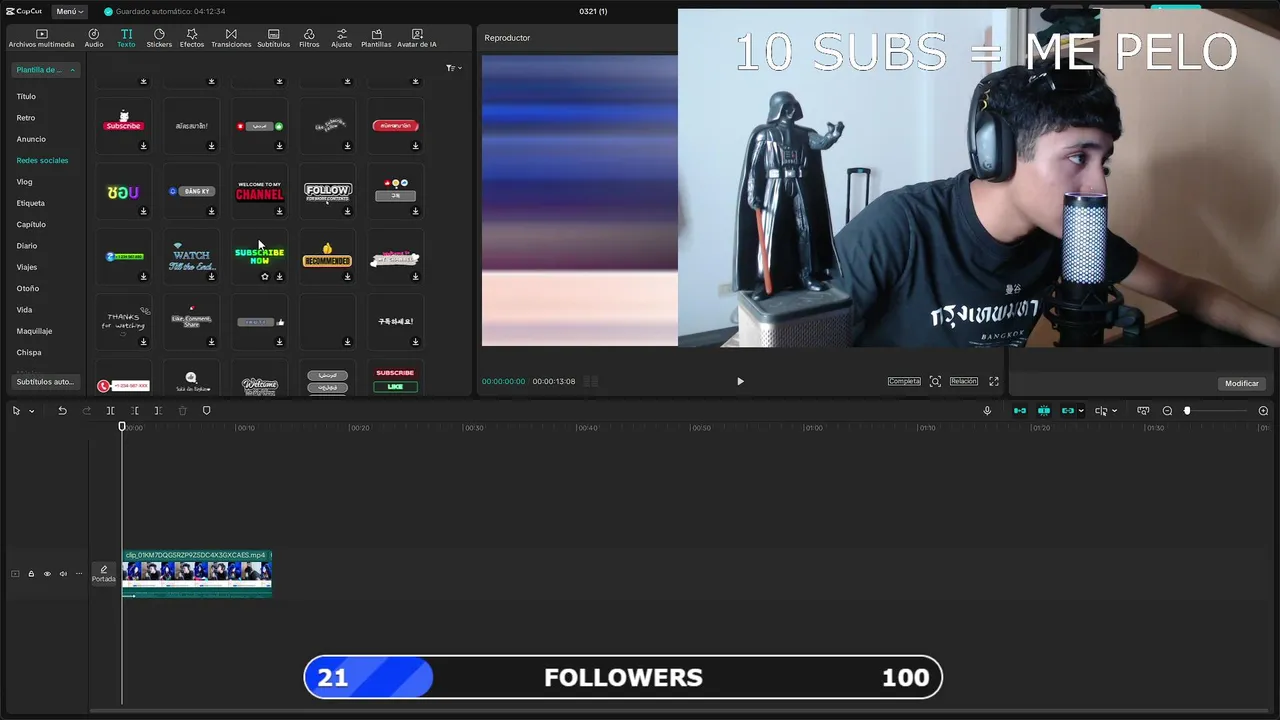Select the FOLLOW text template

coord(327,191)
